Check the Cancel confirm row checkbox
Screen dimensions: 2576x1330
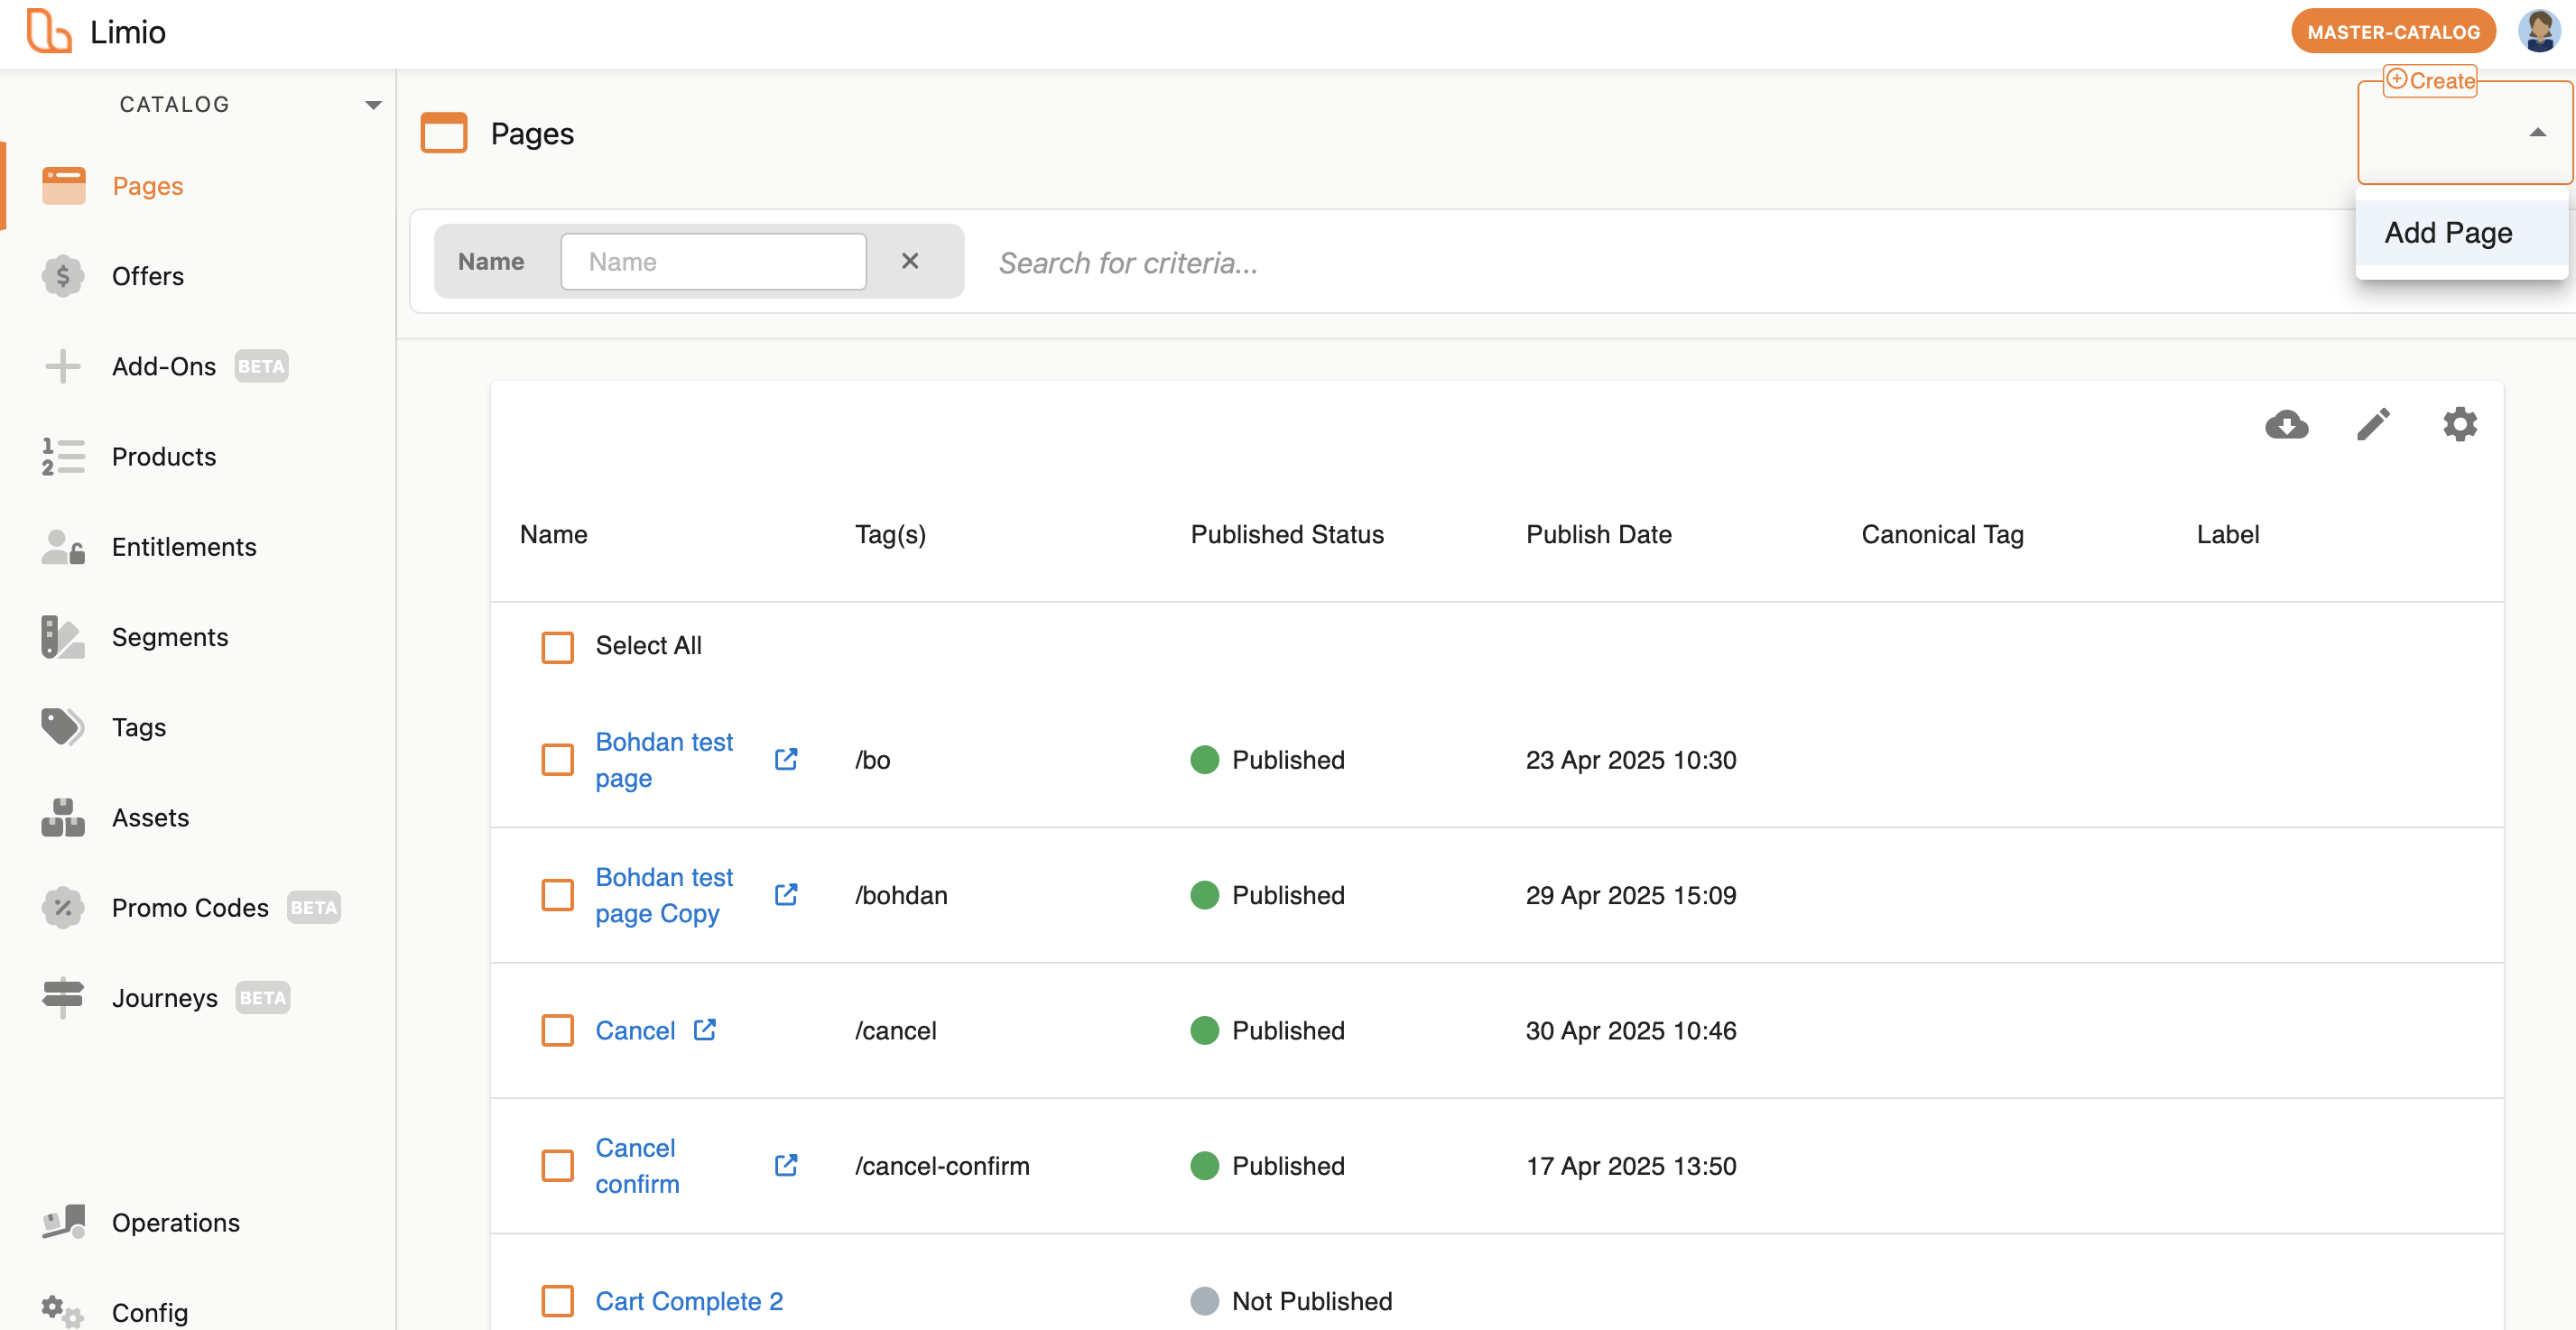coord(557,1166)
